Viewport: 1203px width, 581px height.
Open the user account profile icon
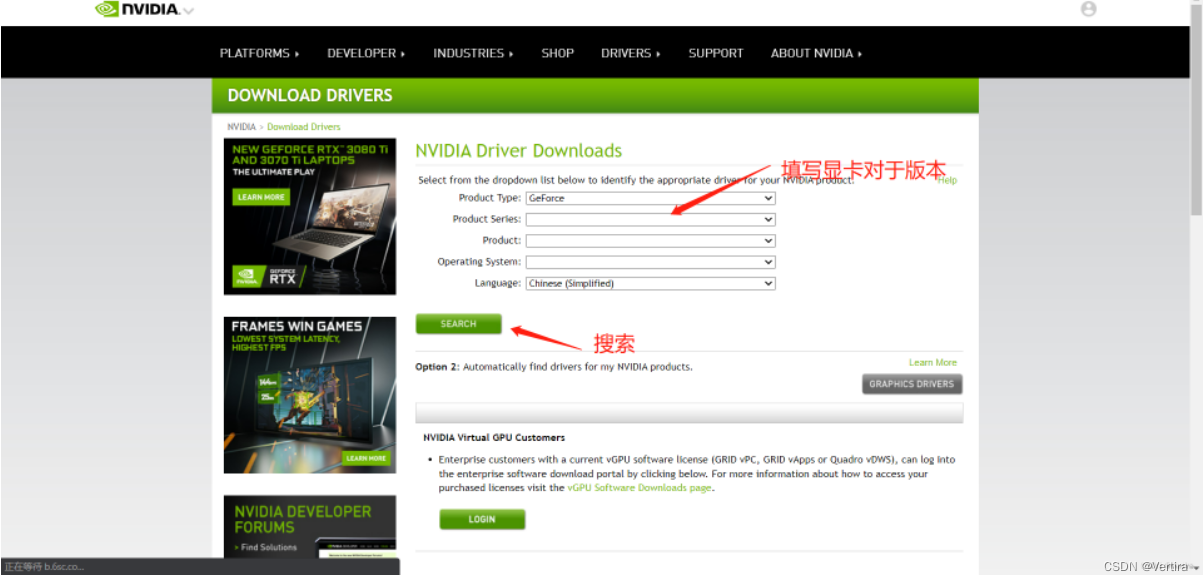(1089, 9)
